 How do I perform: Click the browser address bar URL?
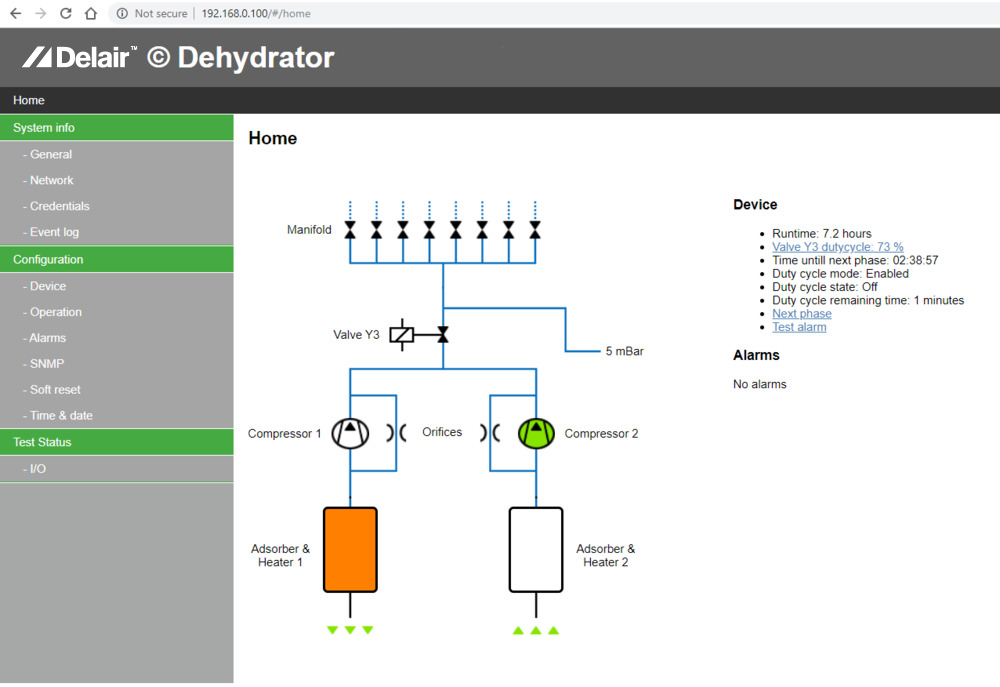click(x=256, y=13)
